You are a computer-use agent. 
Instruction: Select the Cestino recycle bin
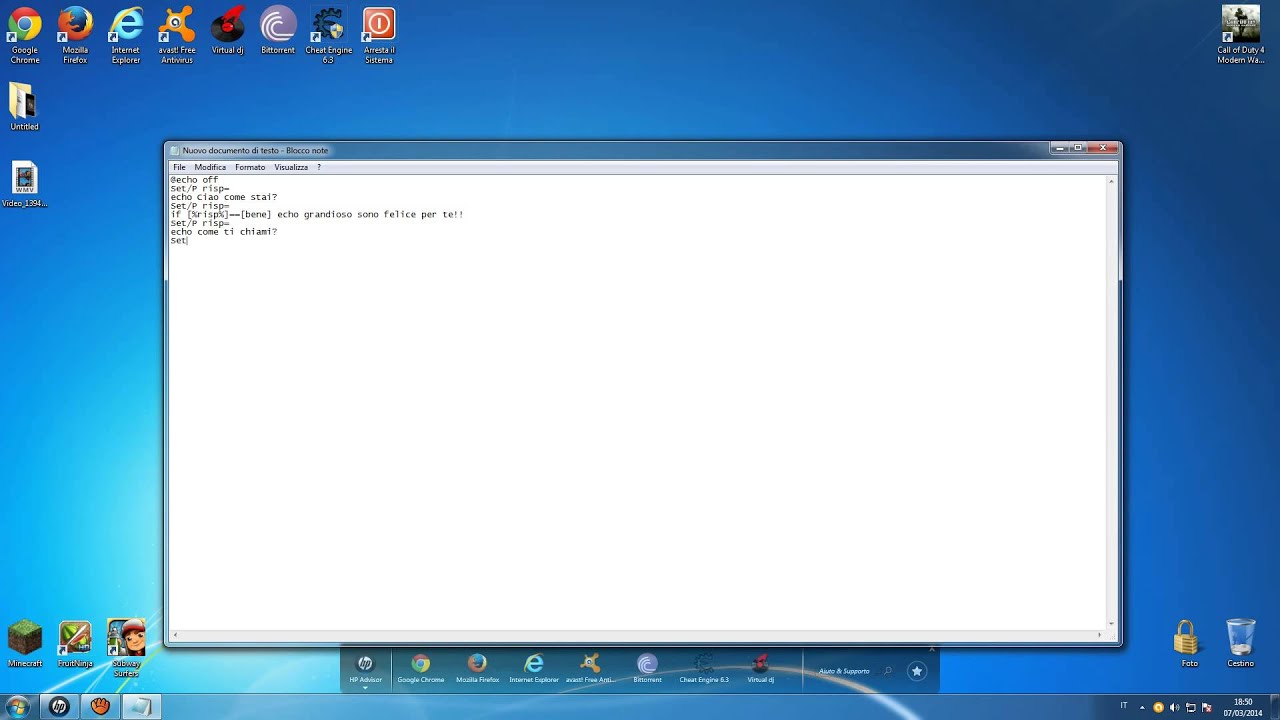[1240, 644]
